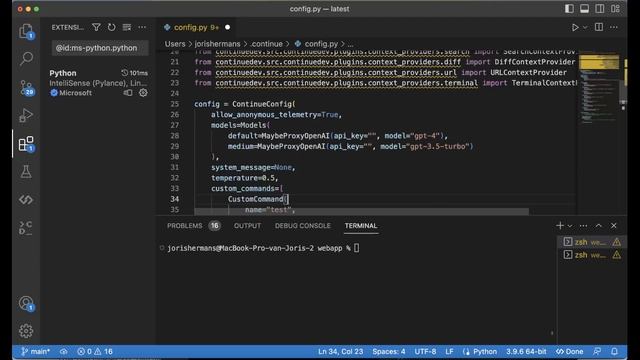Select the Terminal tab
This screenshot has height=360, width=640.
click(x=361, y=226)
